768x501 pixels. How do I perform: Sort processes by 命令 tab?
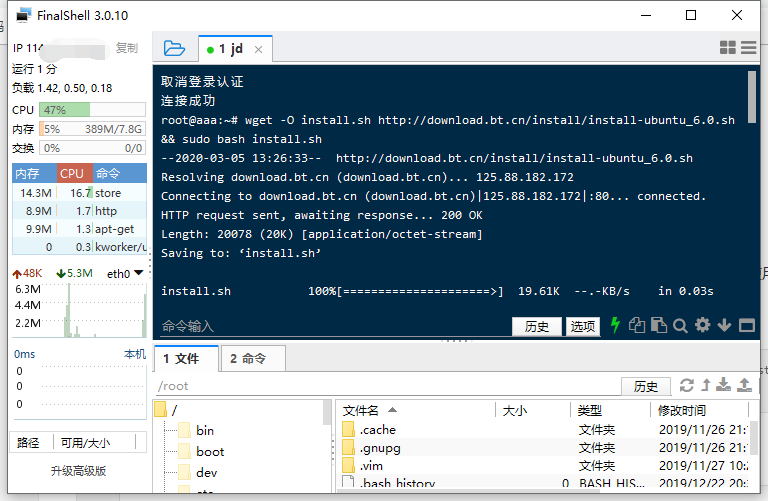pos(120,173)
